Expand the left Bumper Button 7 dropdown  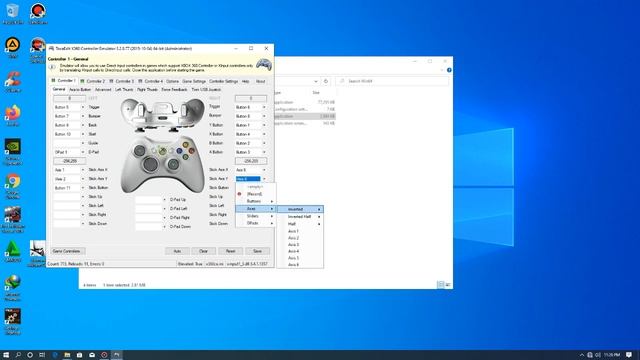point(83,116)
